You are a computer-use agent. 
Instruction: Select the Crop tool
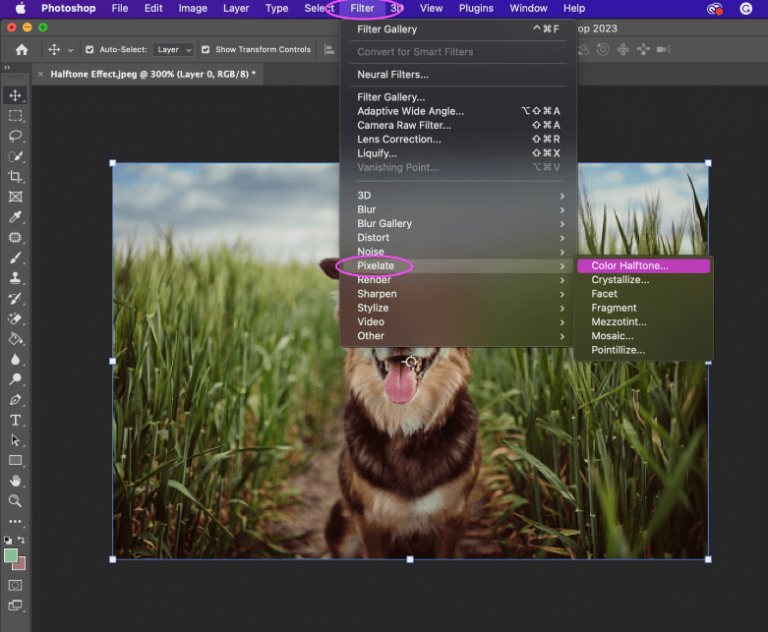[15, 177]
